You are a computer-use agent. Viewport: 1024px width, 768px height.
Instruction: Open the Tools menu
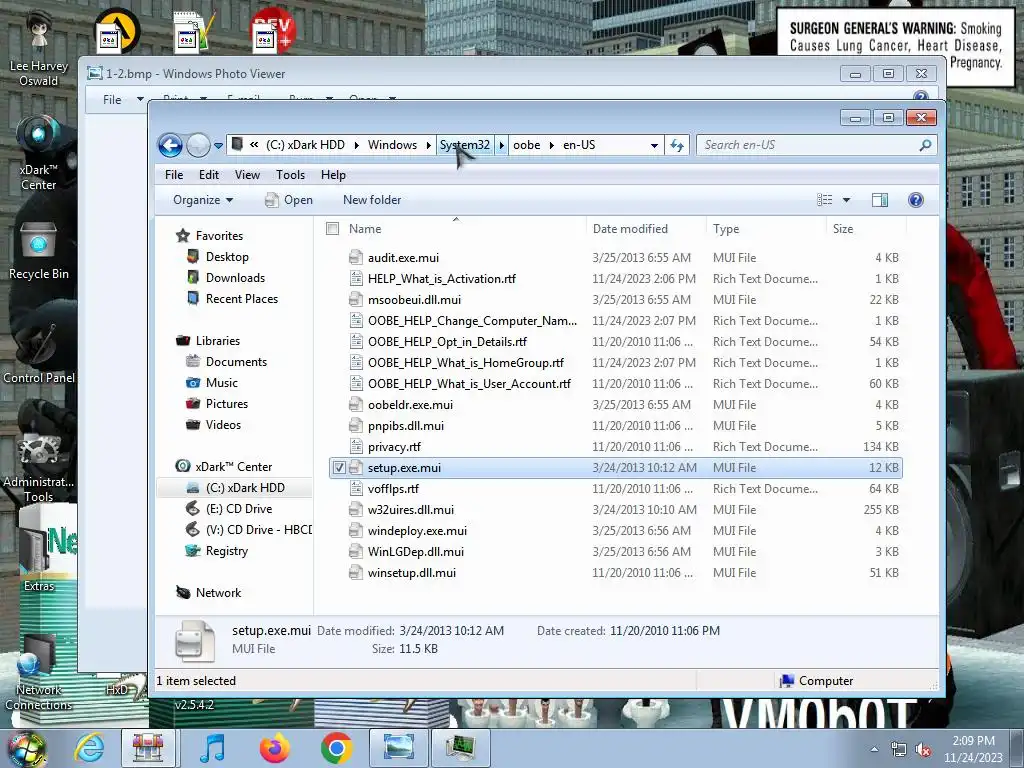(291, 175)
